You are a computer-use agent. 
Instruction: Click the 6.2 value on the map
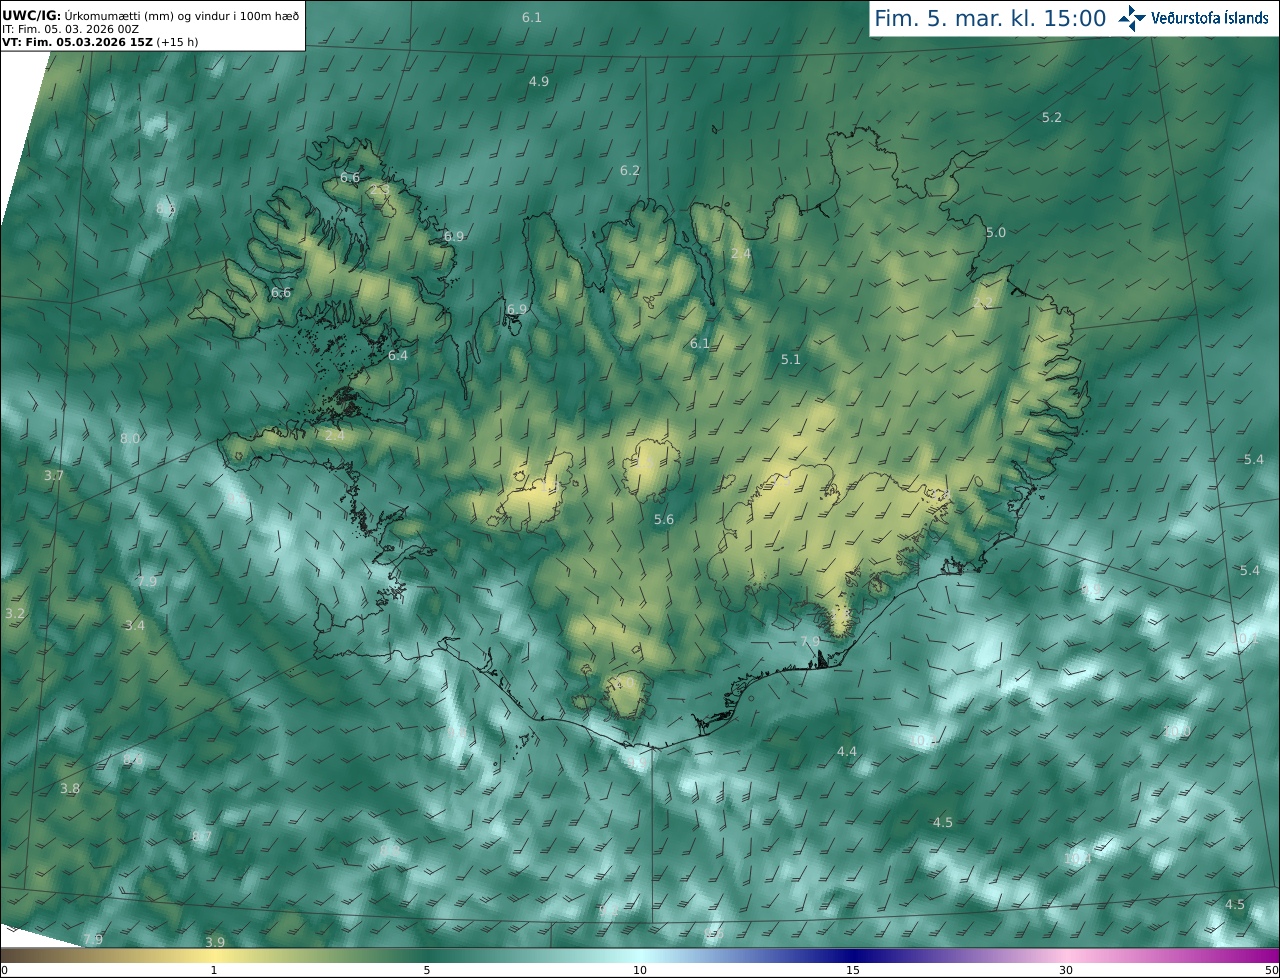630,170
